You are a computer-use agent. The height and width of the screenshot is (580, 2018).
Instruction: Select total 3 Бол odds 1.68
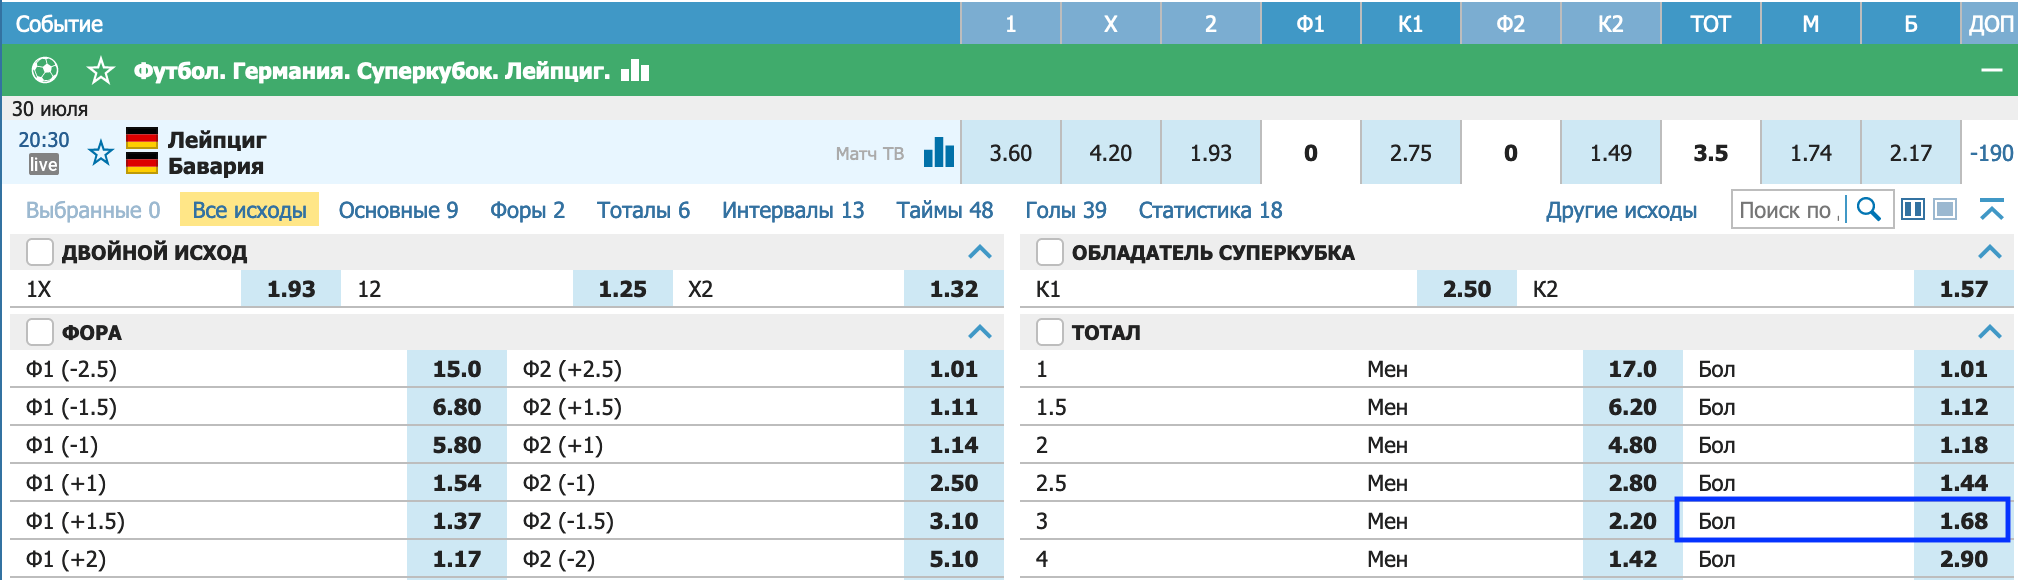1842,521
